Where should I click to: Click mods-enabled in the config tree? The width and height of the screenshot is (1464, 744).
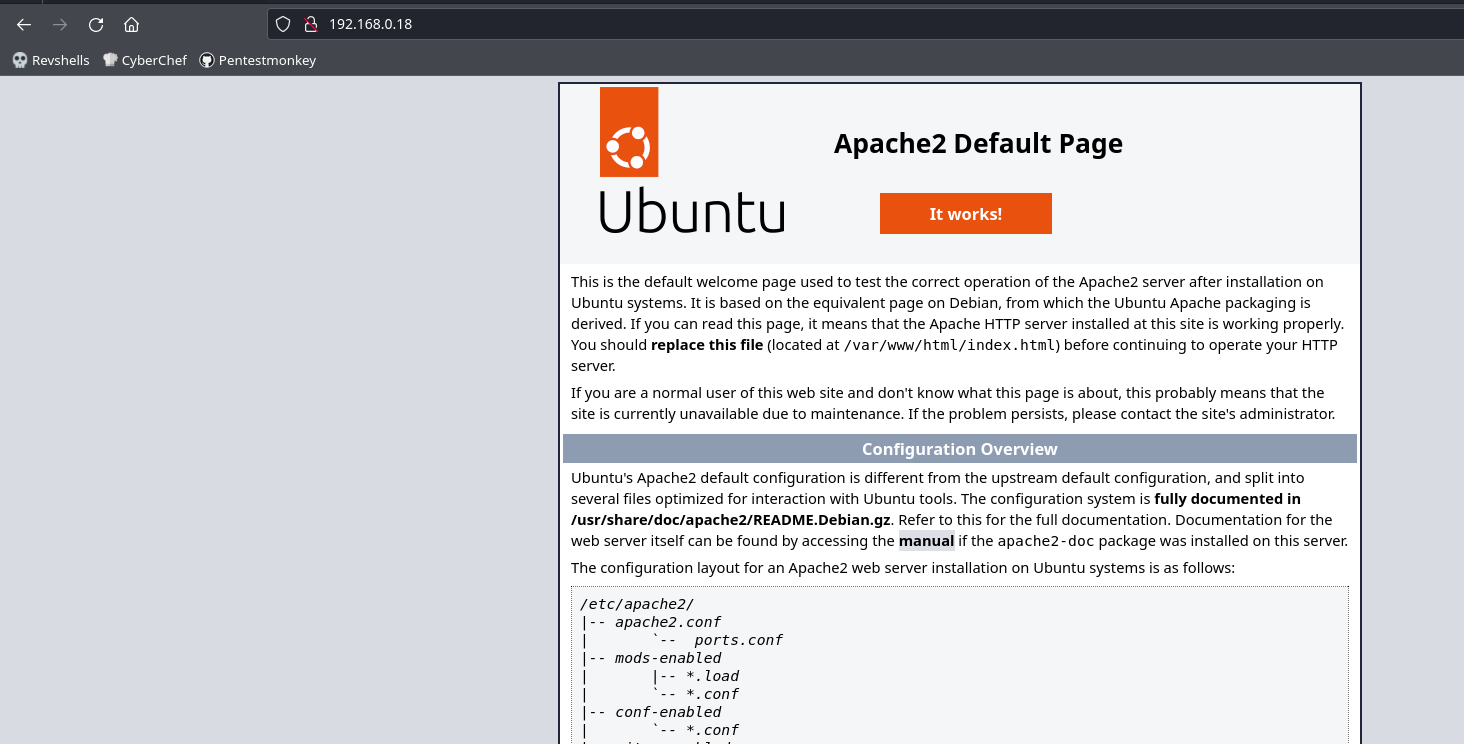tap(668, 658)
